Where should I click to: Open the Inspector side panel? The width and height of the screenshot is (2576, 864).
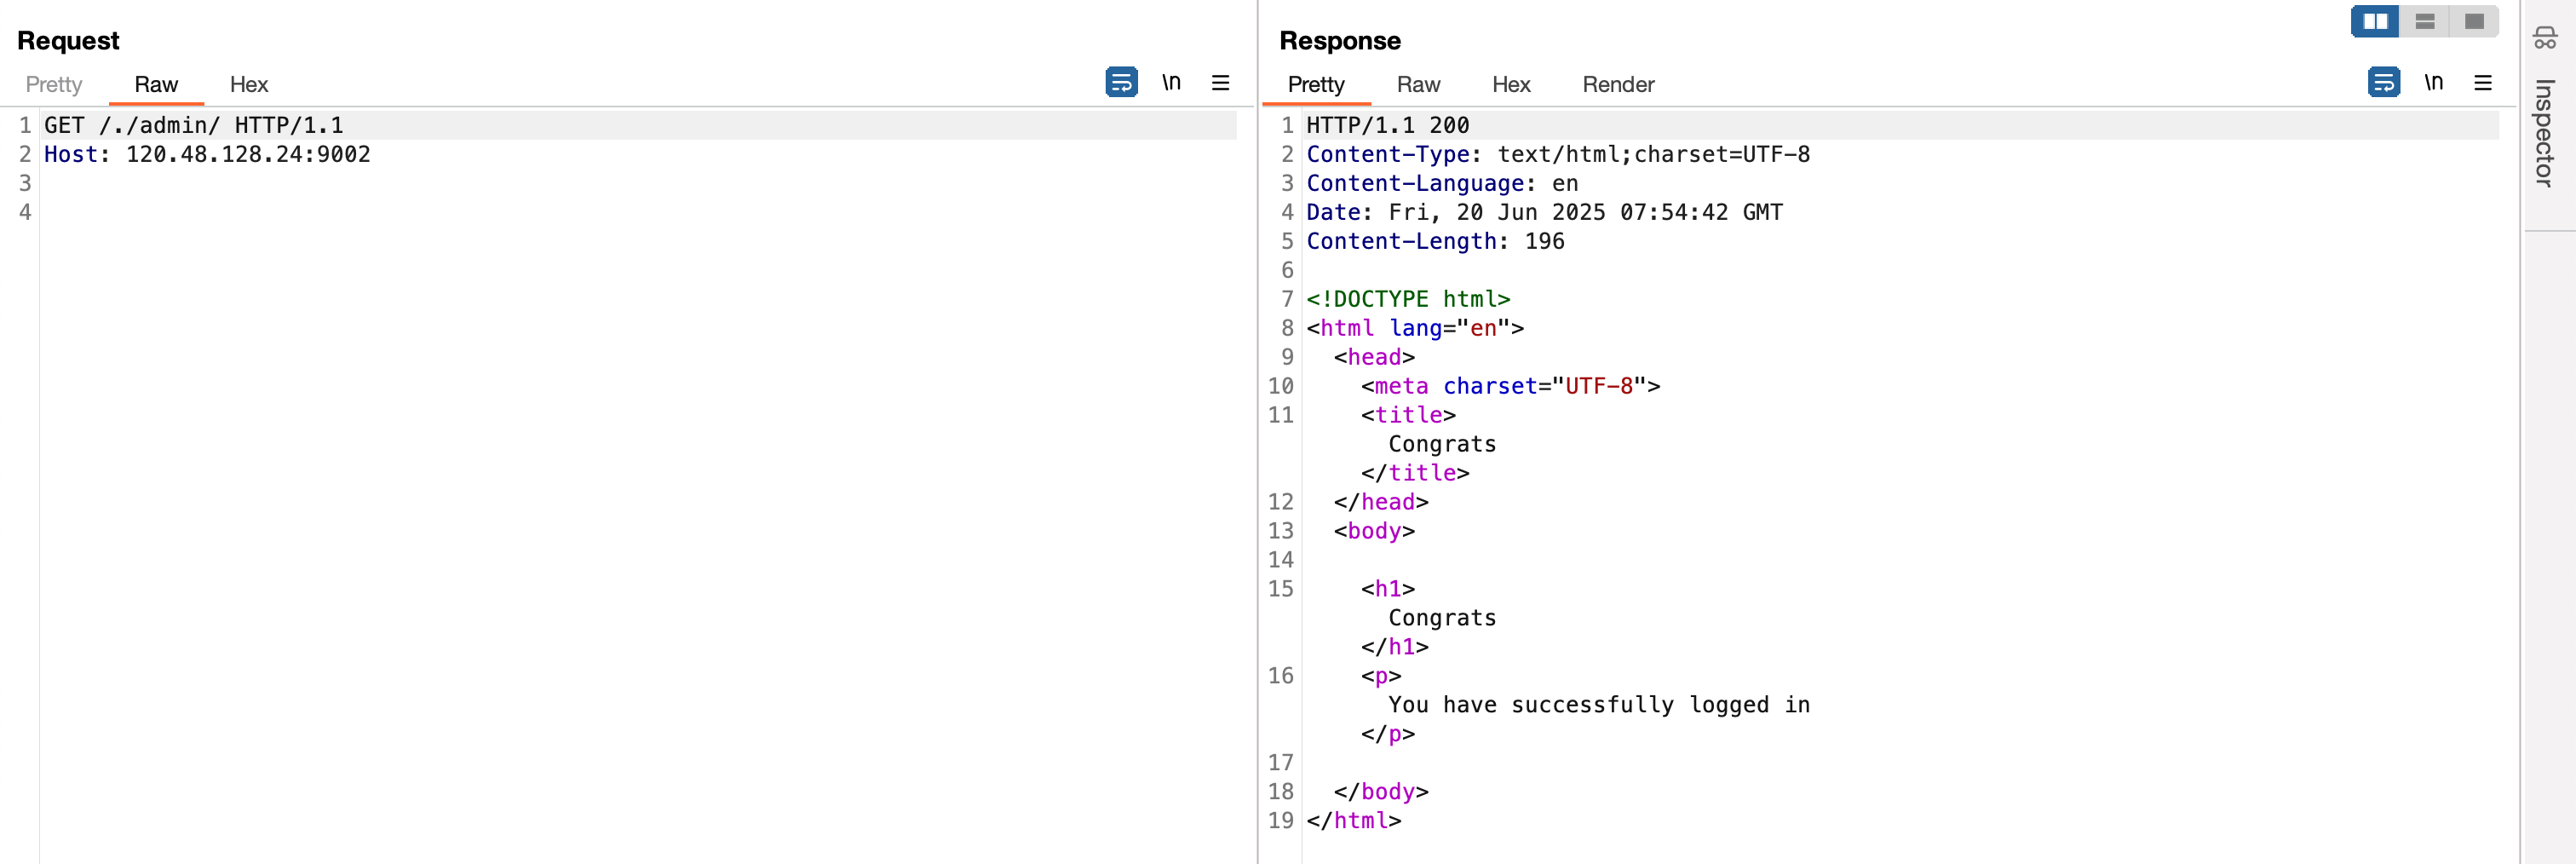[2544, 133]
